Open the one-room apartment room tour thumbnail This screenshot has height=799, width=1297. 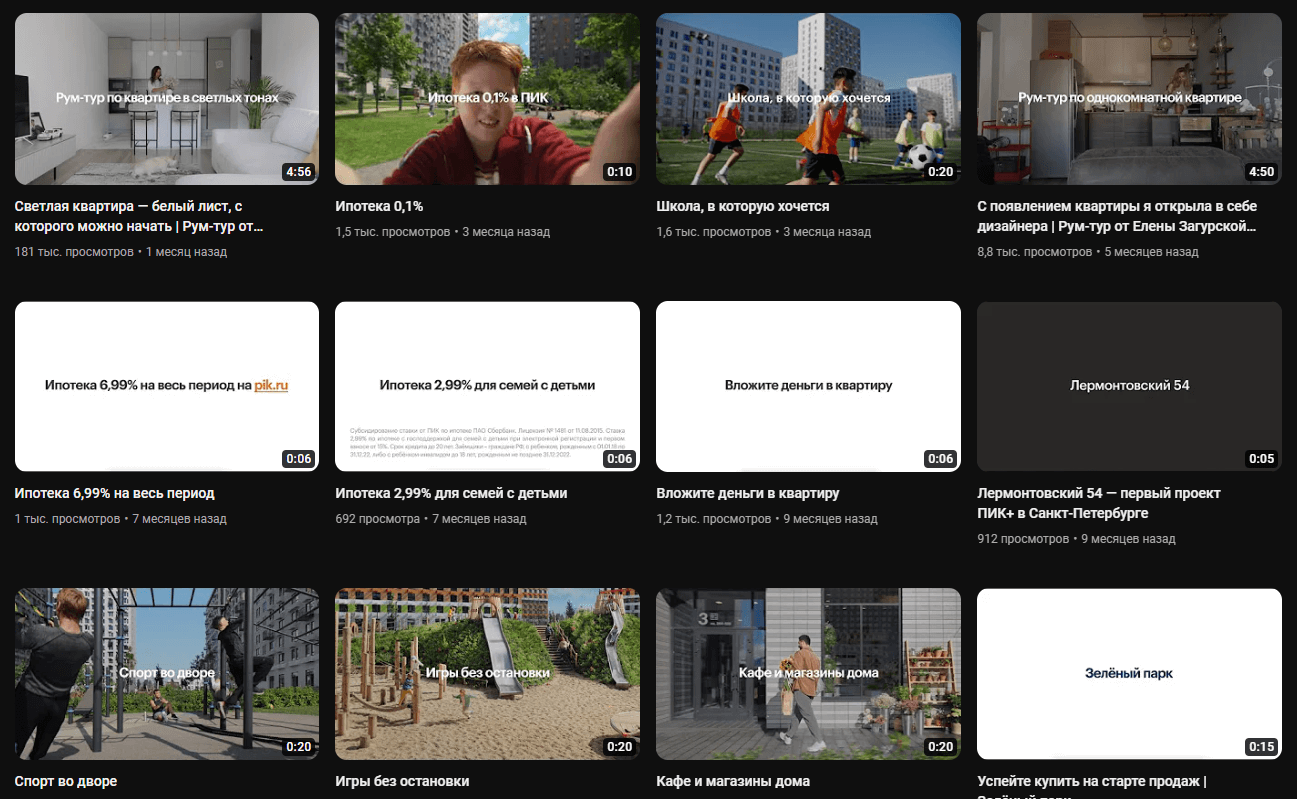pyautogui.click(x=1129, y=99)
